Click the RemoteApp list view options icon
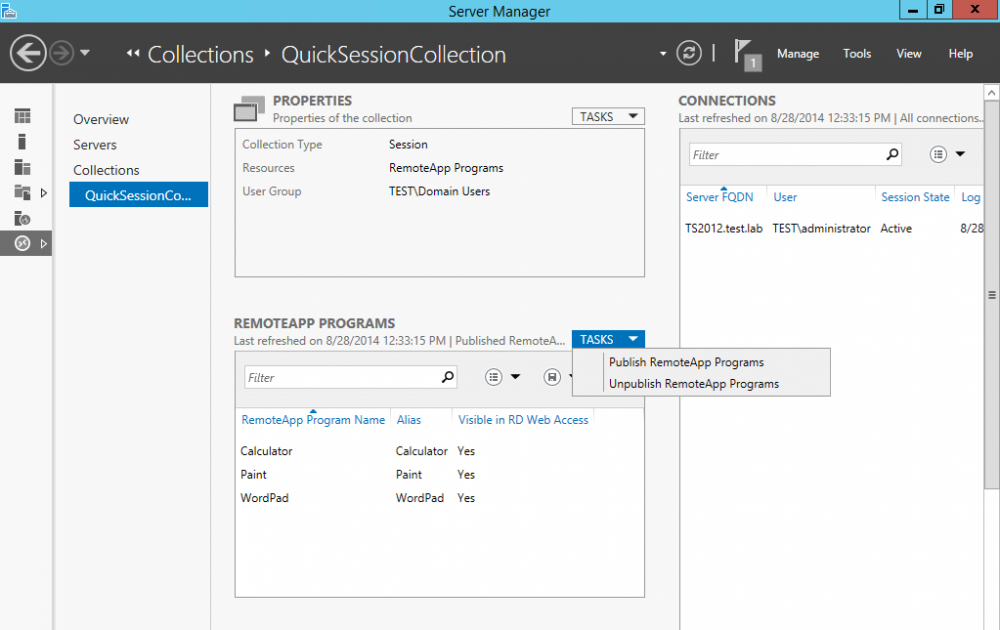This screenshot has width=1000, height=630. (x=493, y=377)
